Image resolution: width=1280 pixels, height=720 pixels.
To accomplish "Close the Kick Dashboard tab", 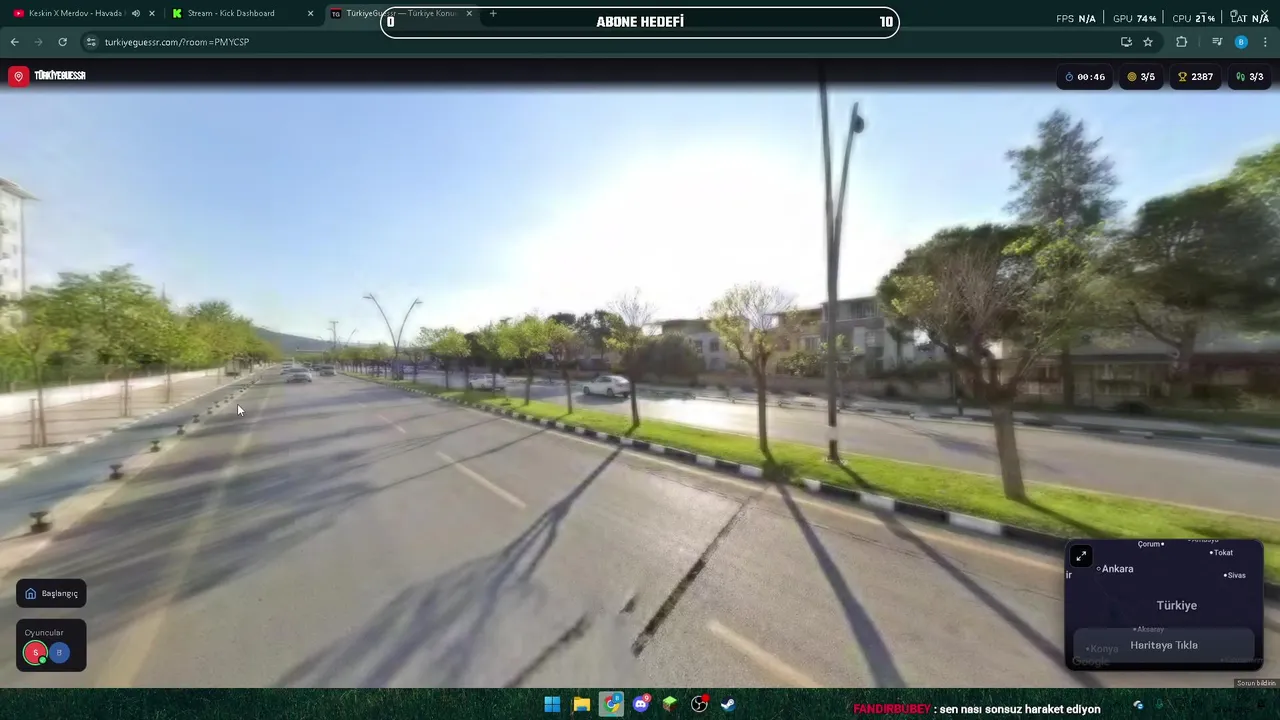I will click(x=310, y=13).
